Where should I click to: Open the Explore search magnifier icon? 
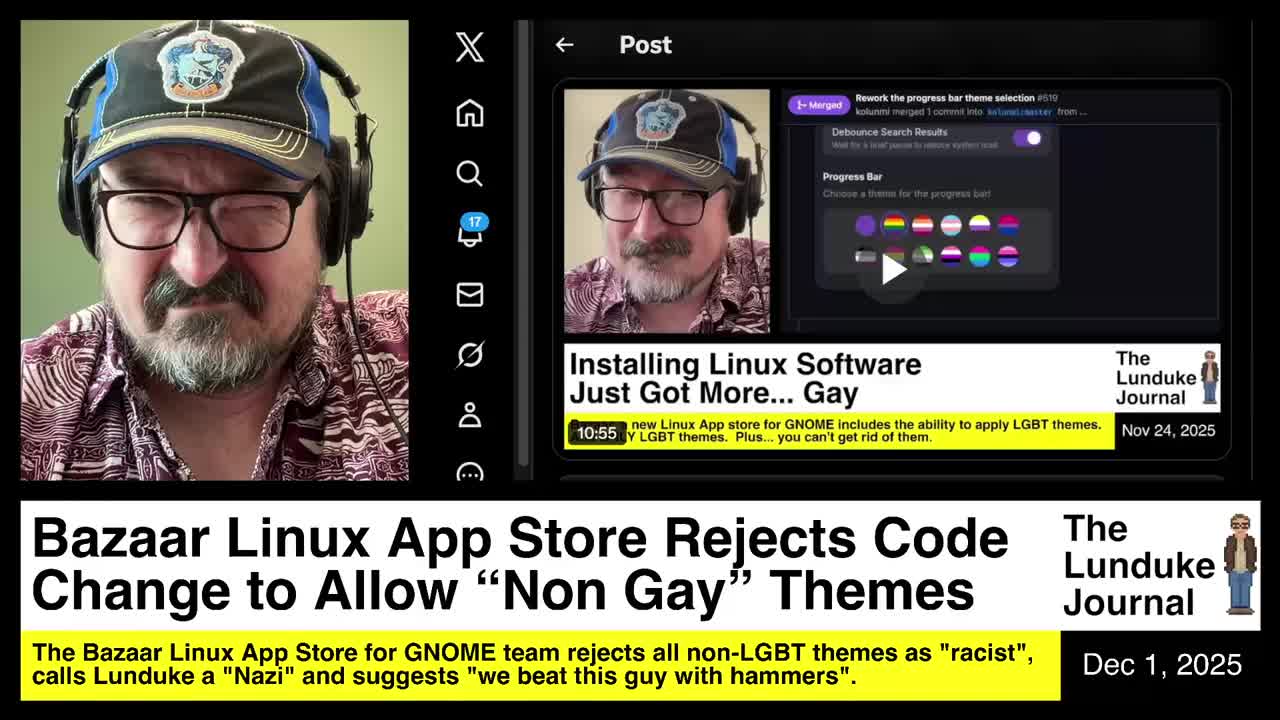point(469,173)
